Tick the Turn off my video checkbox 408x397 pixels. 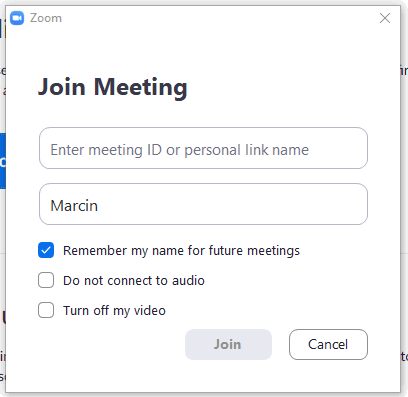pos(46,310)
